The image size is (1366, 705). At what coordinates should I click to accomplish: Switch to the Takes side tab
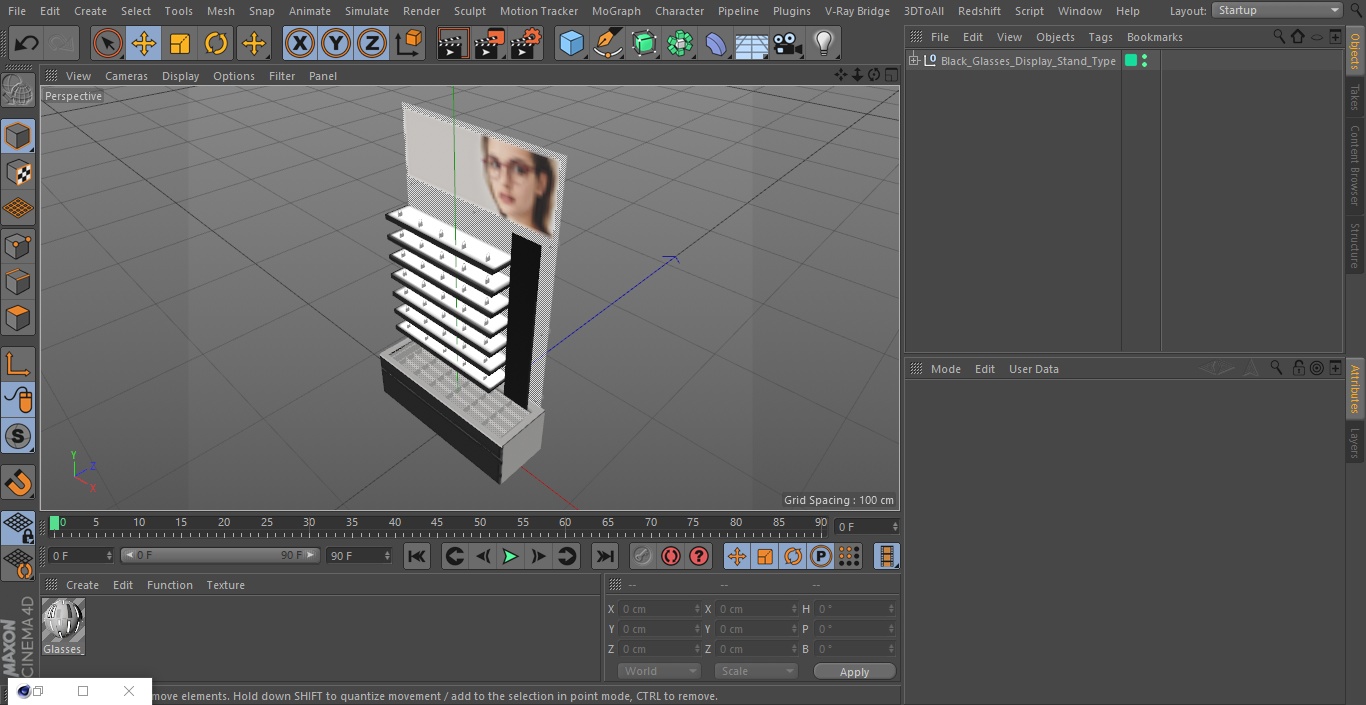click(x=1355, y=97)
